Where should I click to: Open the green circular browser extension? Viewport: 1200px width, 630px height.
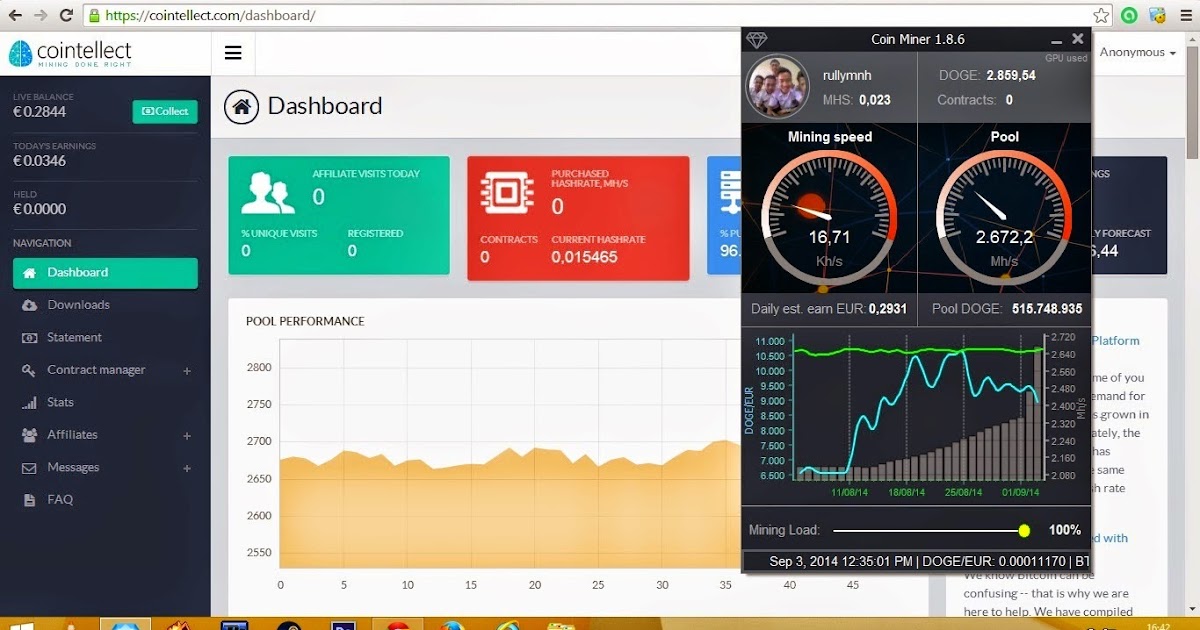[x=1130, y=15]
